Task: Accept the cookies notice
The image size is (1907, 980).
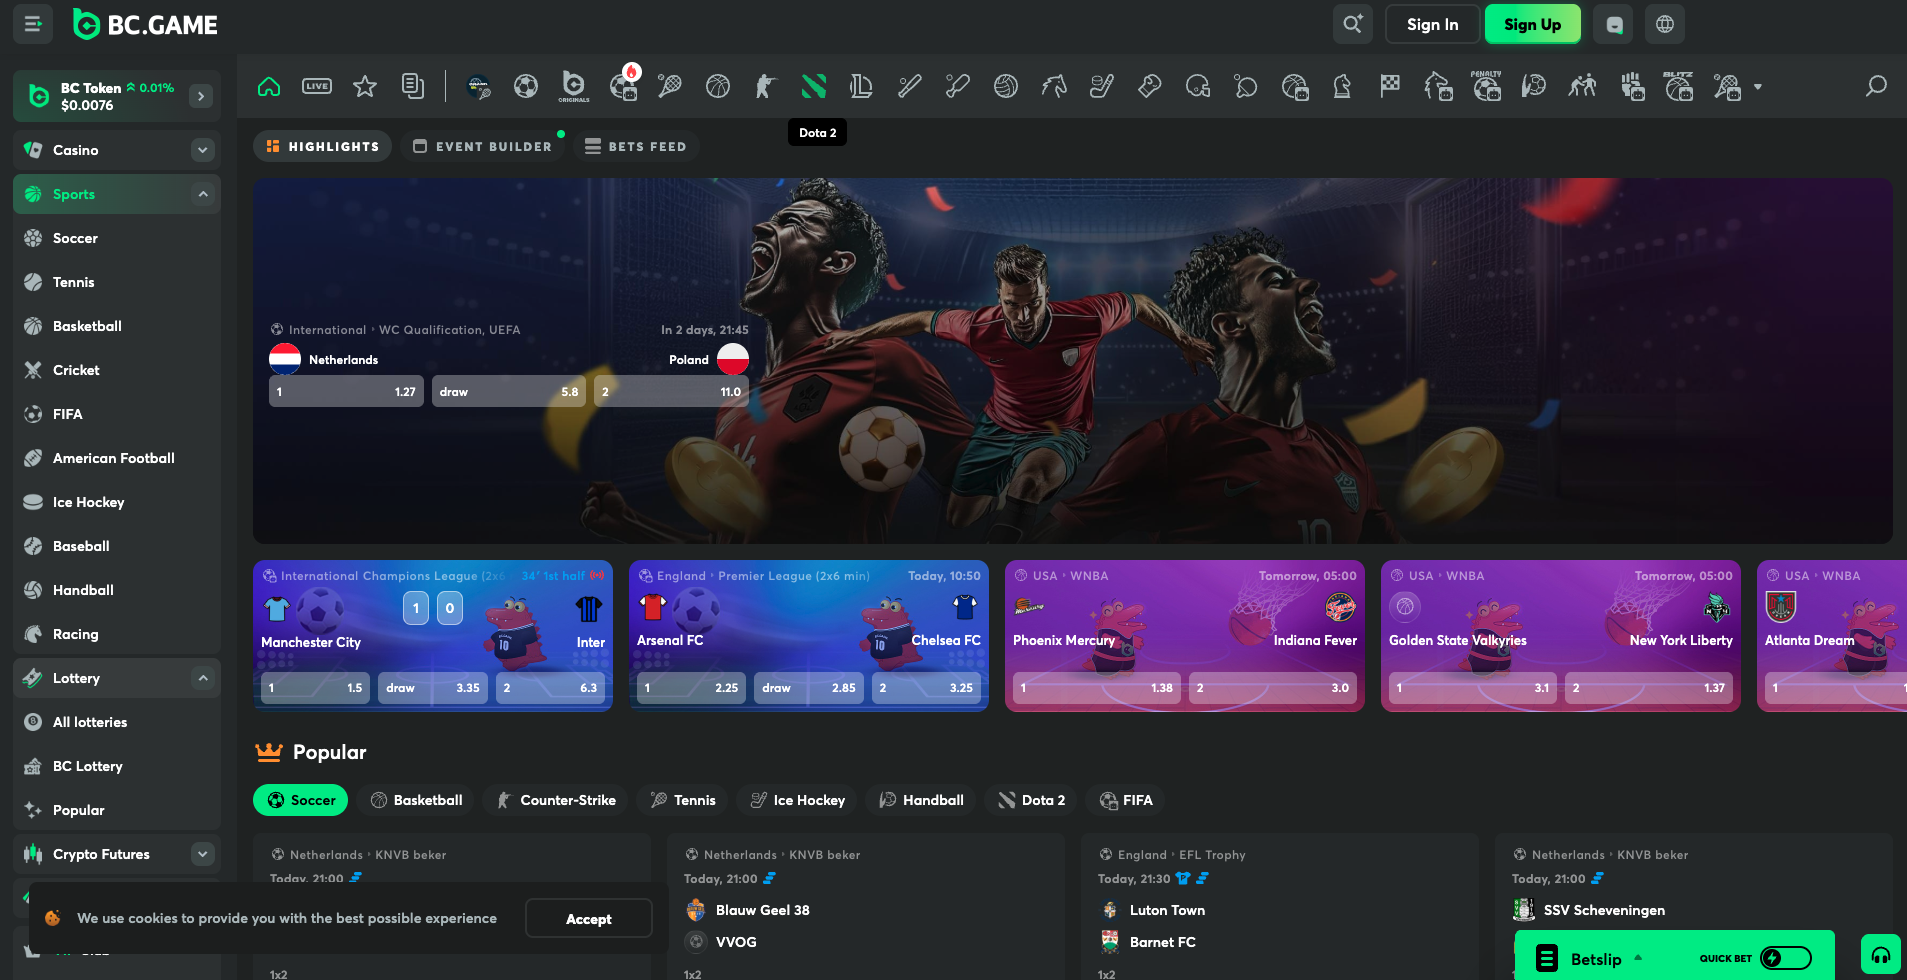Action: click(589, 918)
